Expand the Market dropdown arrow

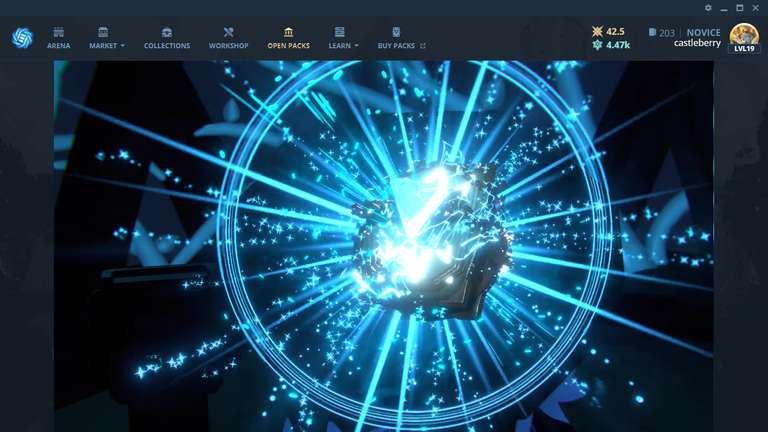(122, 46)
